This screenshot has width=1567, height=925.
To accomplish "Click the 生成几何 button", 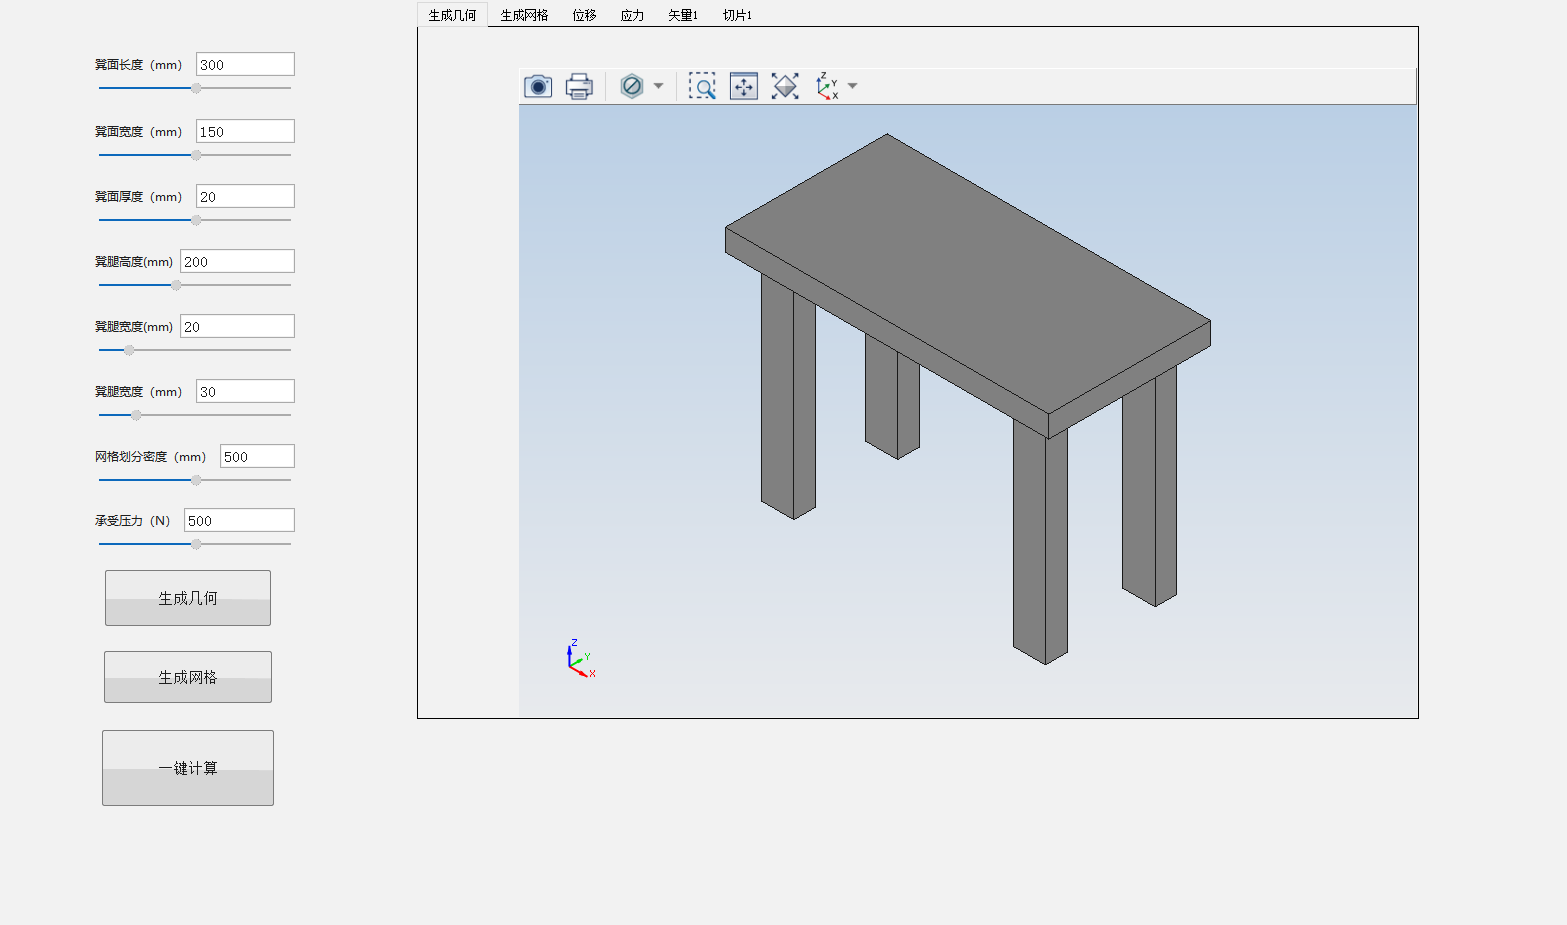I will click(x=188, y=598).
